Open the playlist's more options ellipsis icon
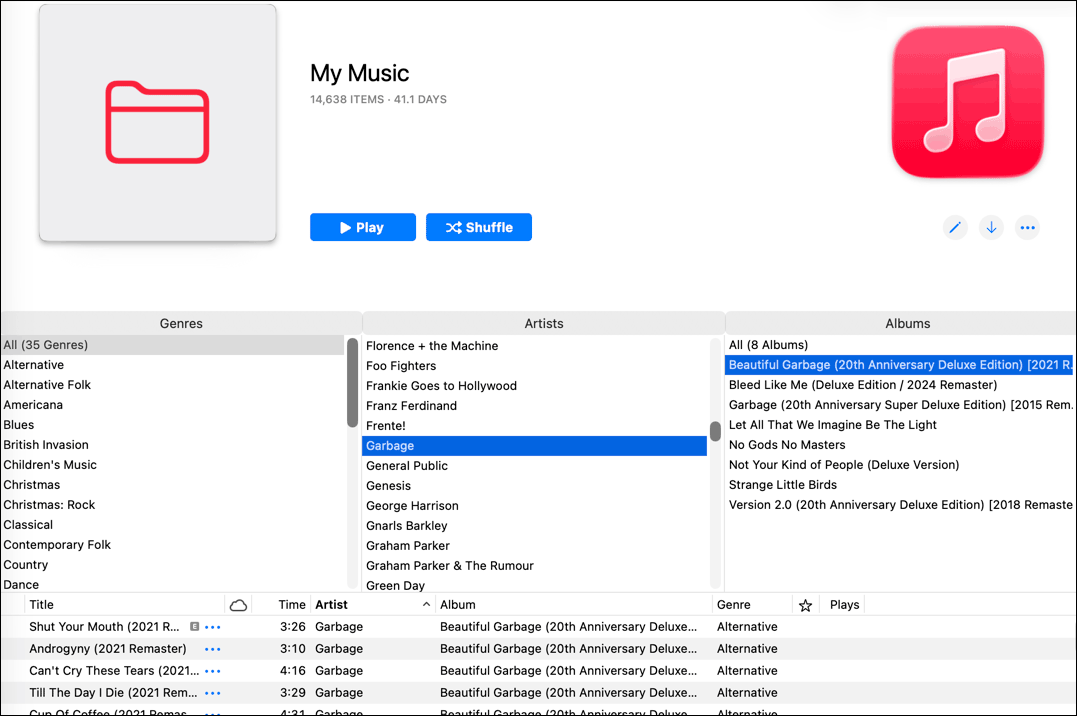 pos(1027,227)
